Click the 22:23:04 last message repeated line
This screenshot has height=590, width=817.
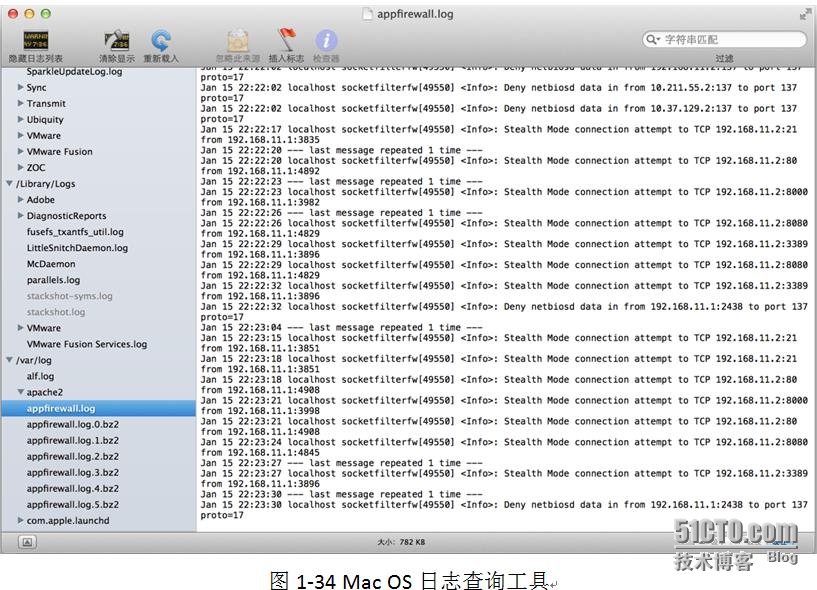(341, 327)
